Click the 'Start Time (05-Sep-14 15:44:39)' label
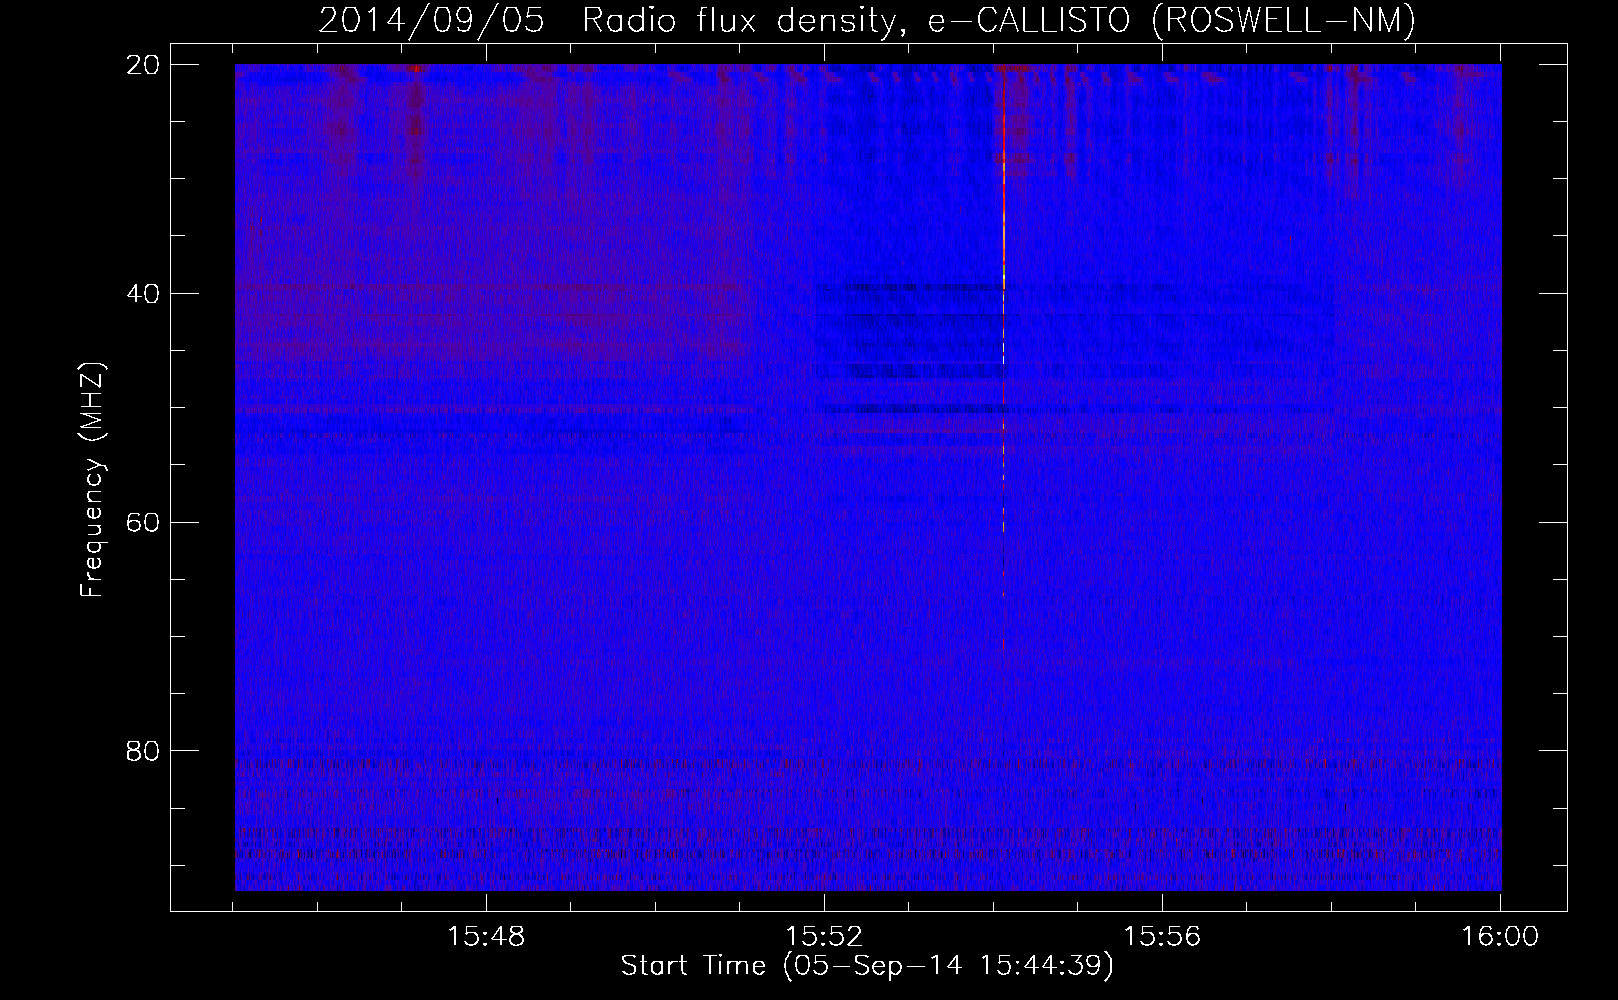The width and height of the screenshot is (1618, 1000). 867,966
